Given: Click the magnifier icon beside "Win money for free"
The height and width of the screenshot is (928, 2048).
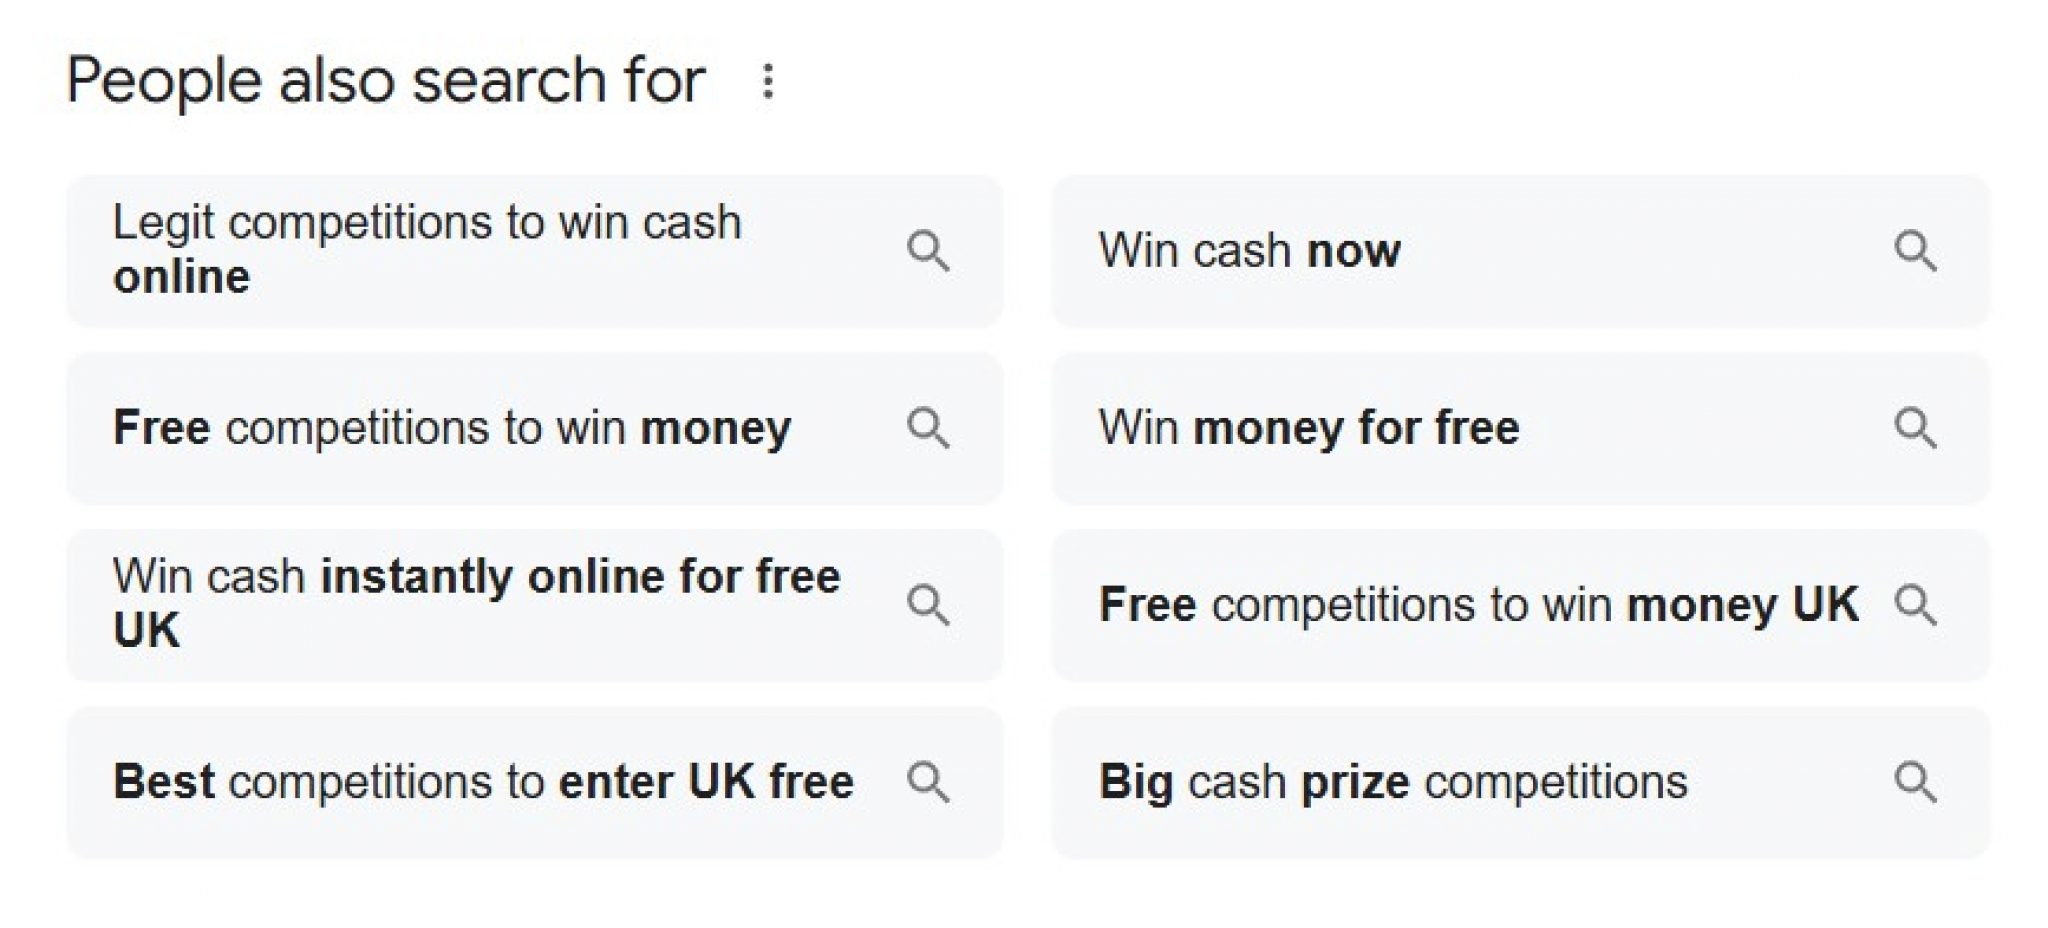Looking at the screenshot, I should click(x=1916, y=427).
